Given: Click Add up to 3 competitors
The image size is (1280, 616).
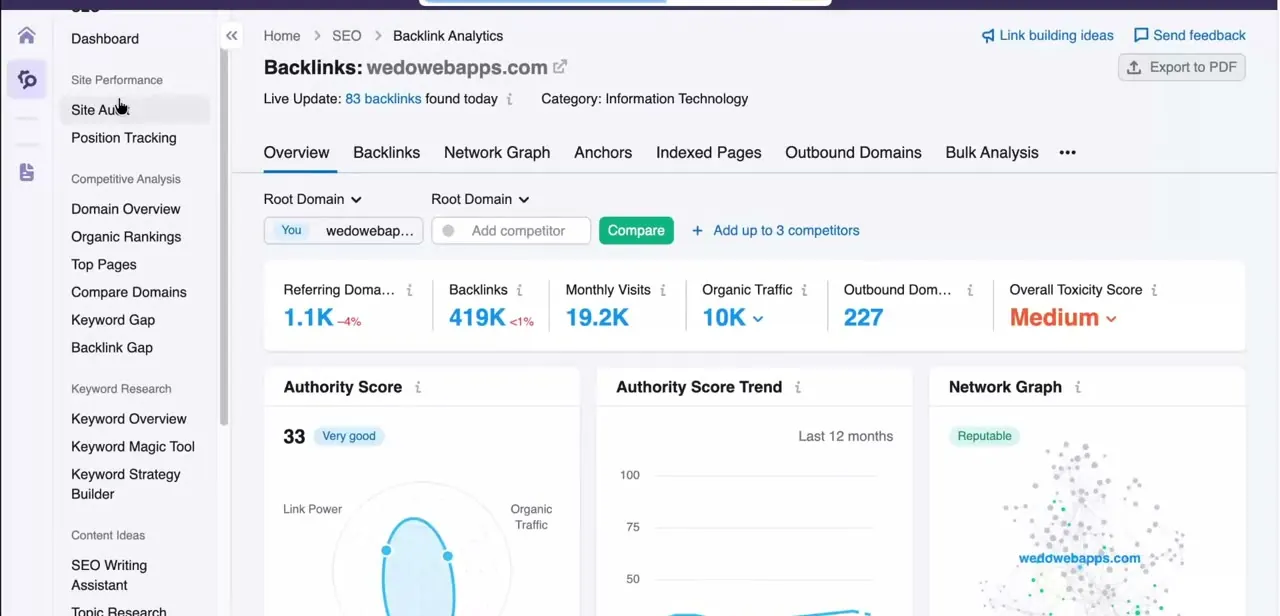Looking at the screenshot, I should tap(786, 231).
